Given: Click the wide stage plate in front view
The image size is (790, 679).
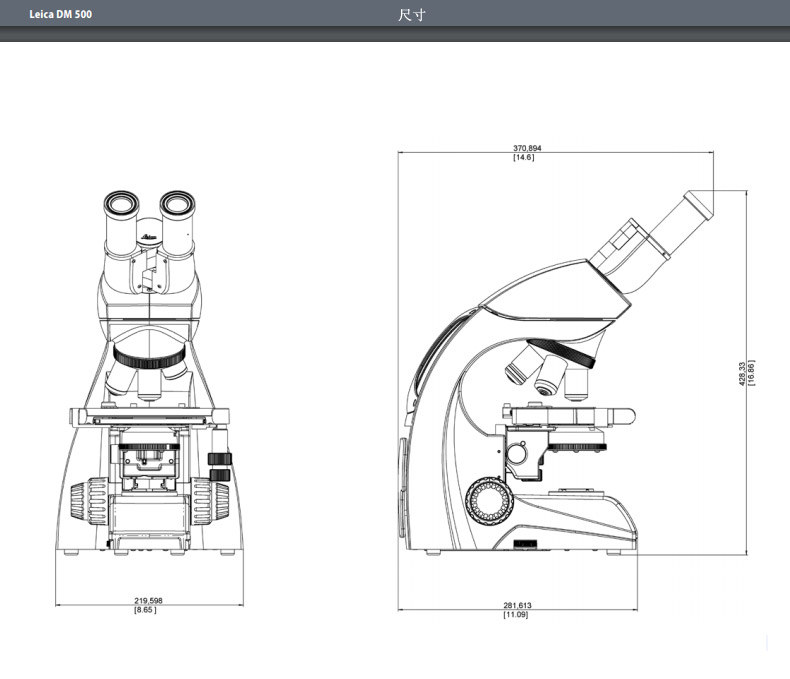Looking at the screenshot, I should pos(149,415).
